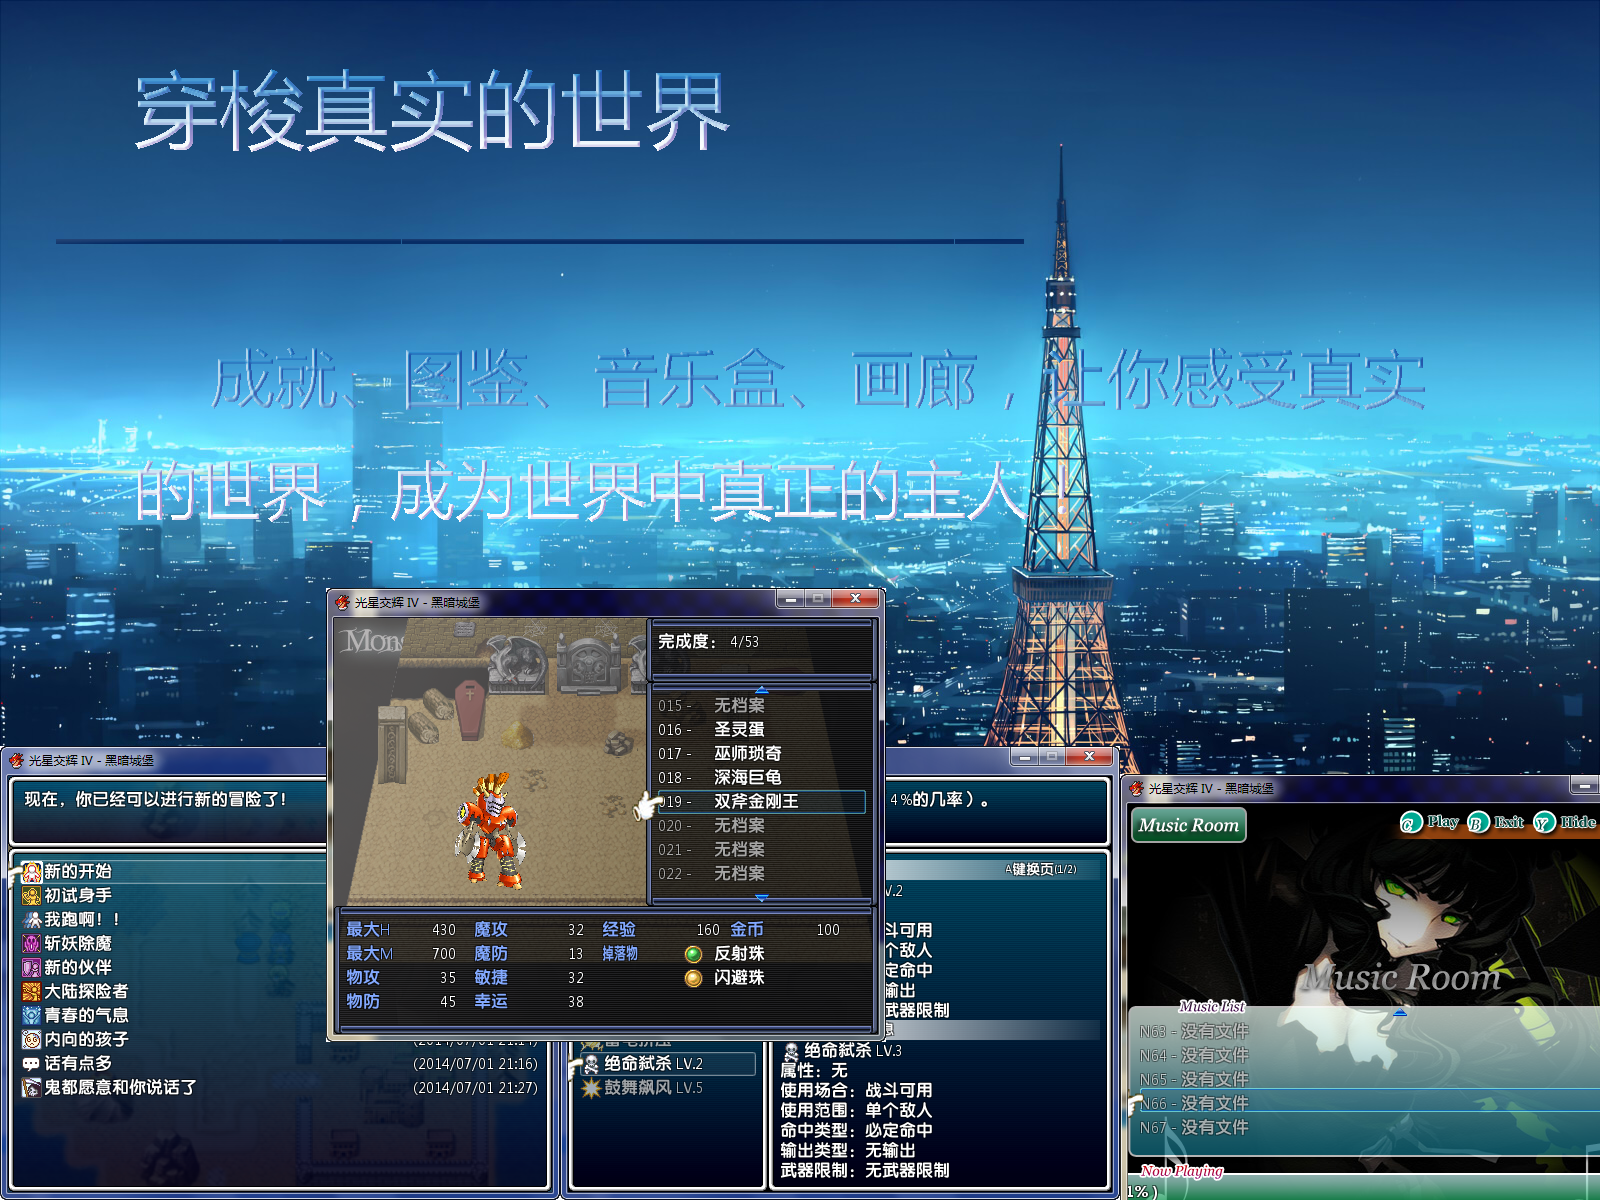This screenshot has height=1200, width=1600.
Task: Select the 青春的气息 achievement icon
Action: [32, 1016]
